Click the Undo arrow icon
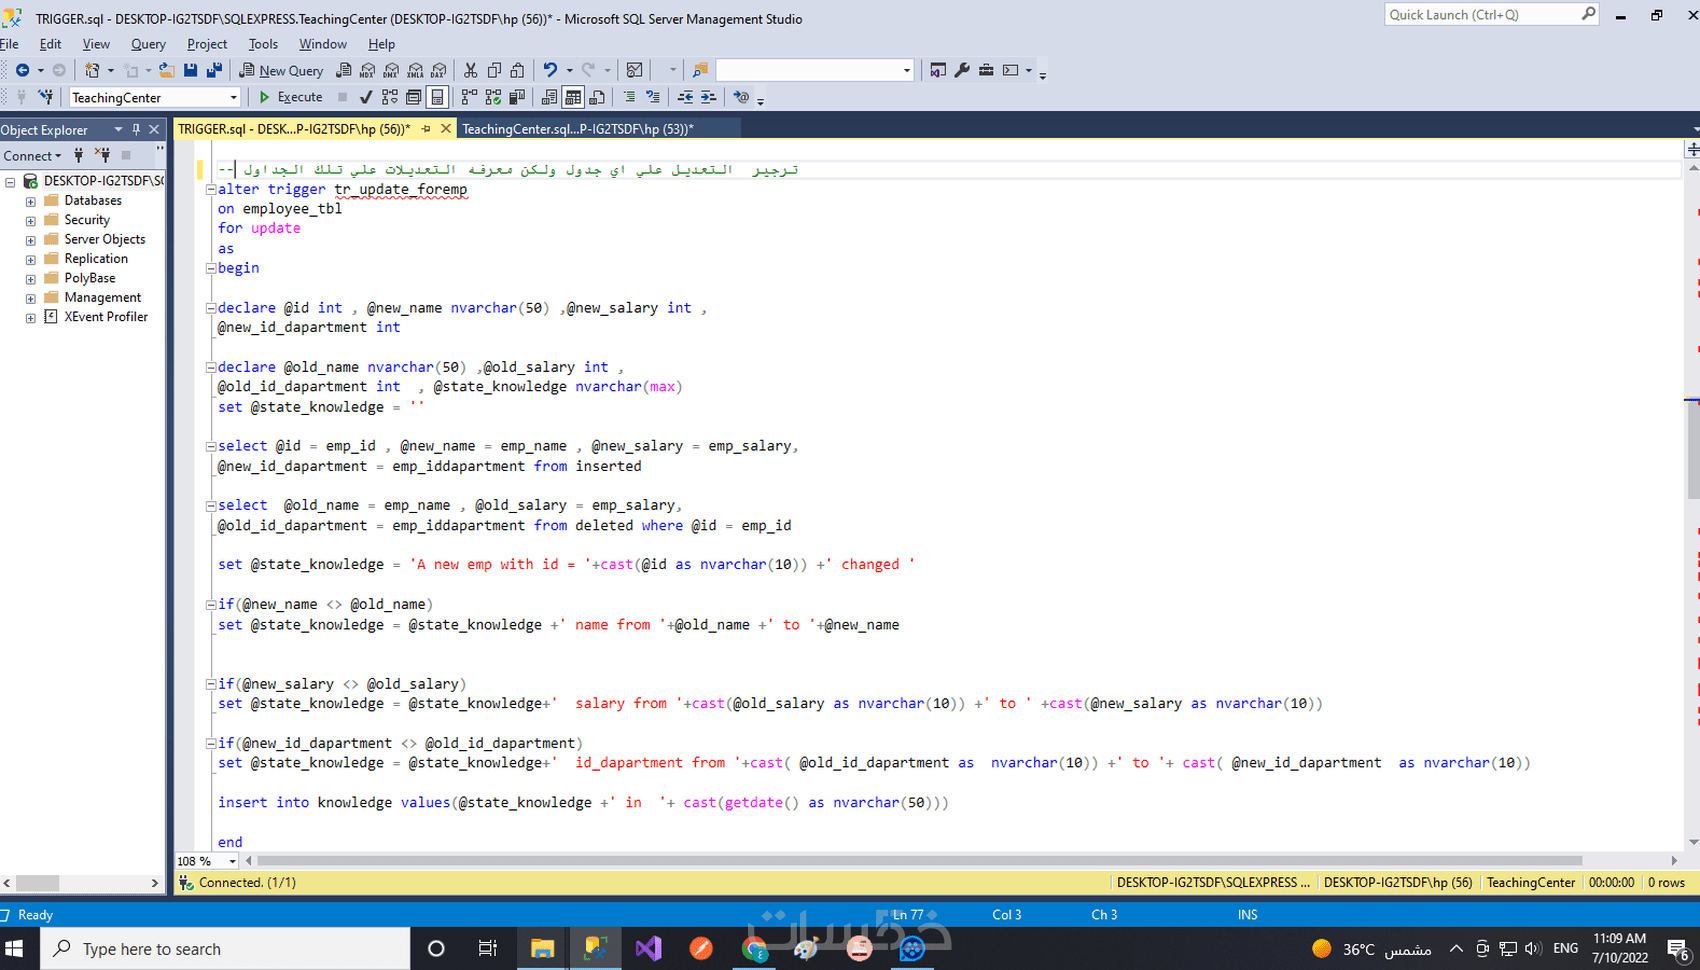1700x970 pixels. (x=550, y=70)
